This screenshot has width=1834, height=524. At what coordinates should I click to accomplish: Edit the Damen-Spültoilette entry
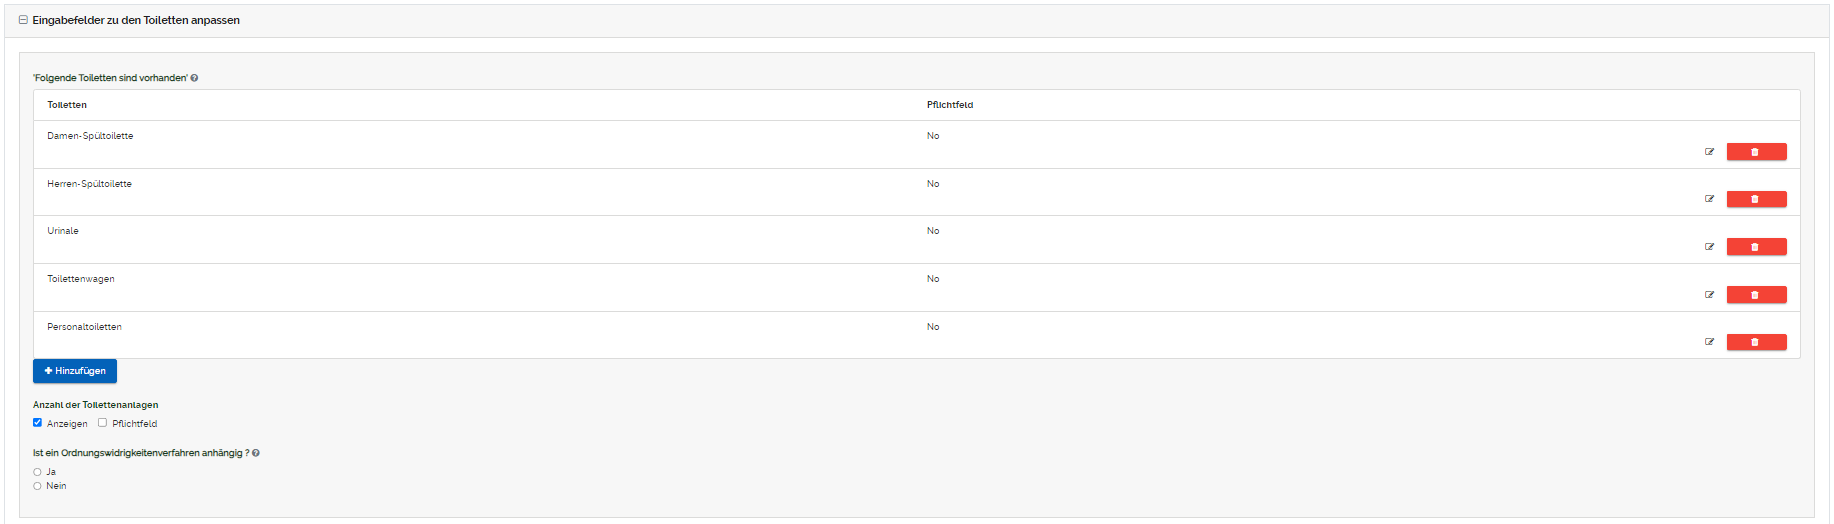pos(1709,152)
